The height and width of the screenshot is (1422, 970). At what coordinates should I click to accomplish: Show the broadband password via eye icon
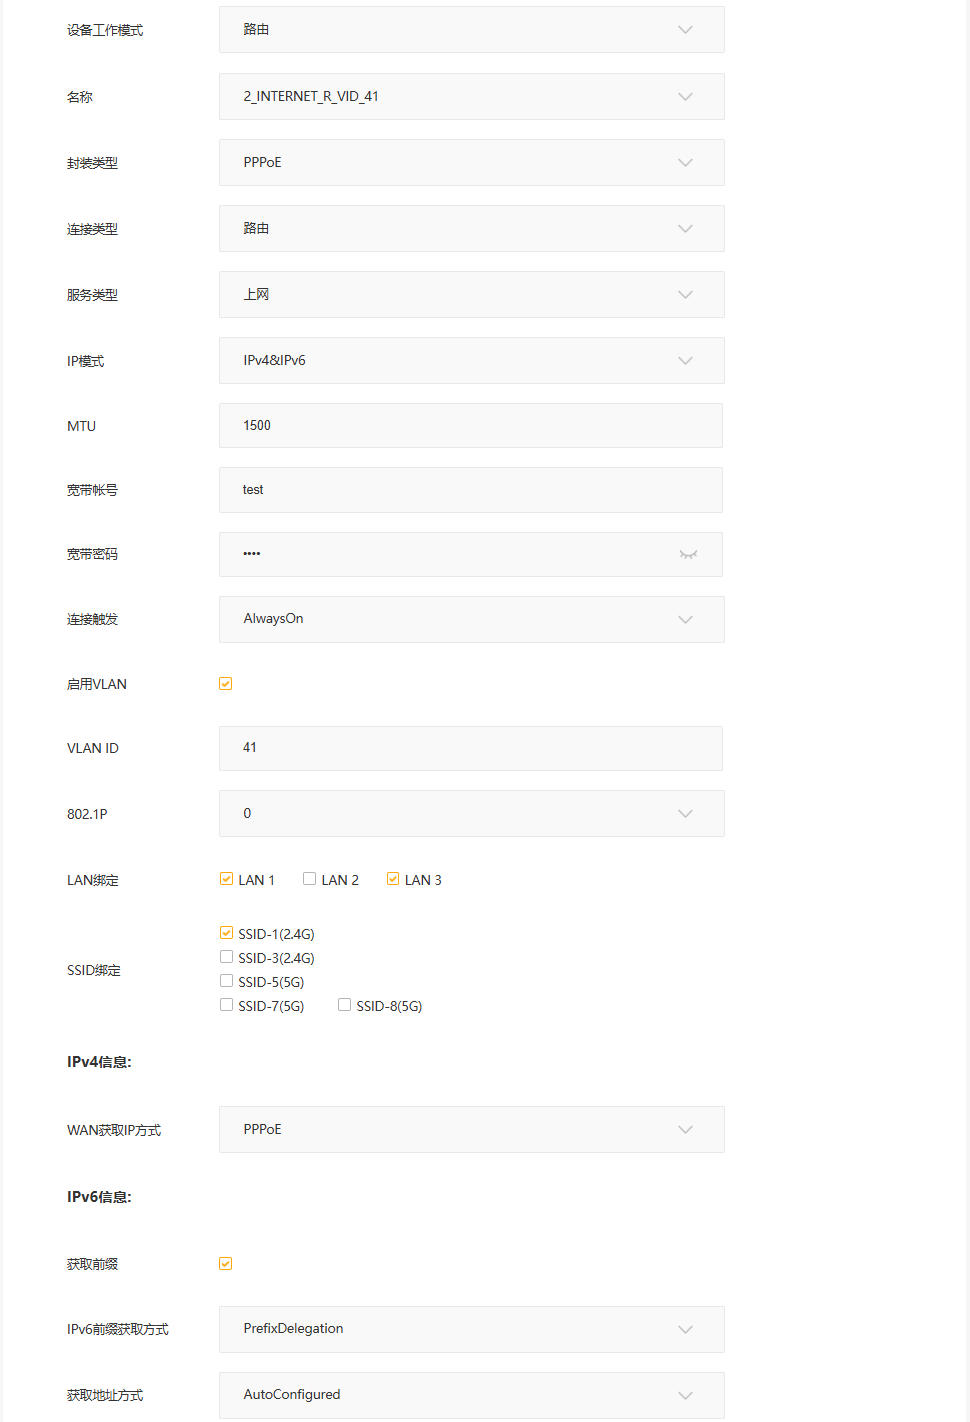(688, 554)
